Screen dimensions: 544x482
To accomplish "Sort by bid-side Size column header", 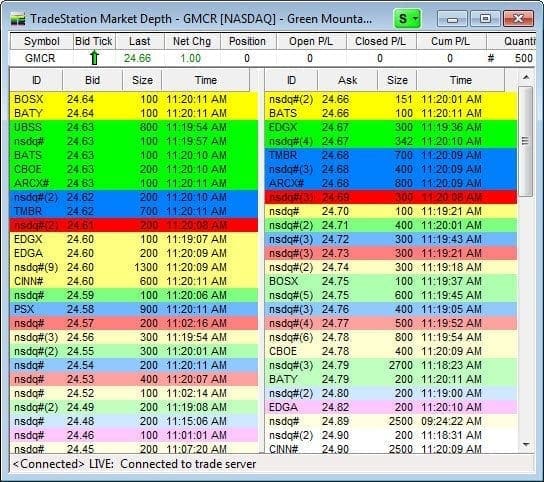I will (x=142, y=80).
